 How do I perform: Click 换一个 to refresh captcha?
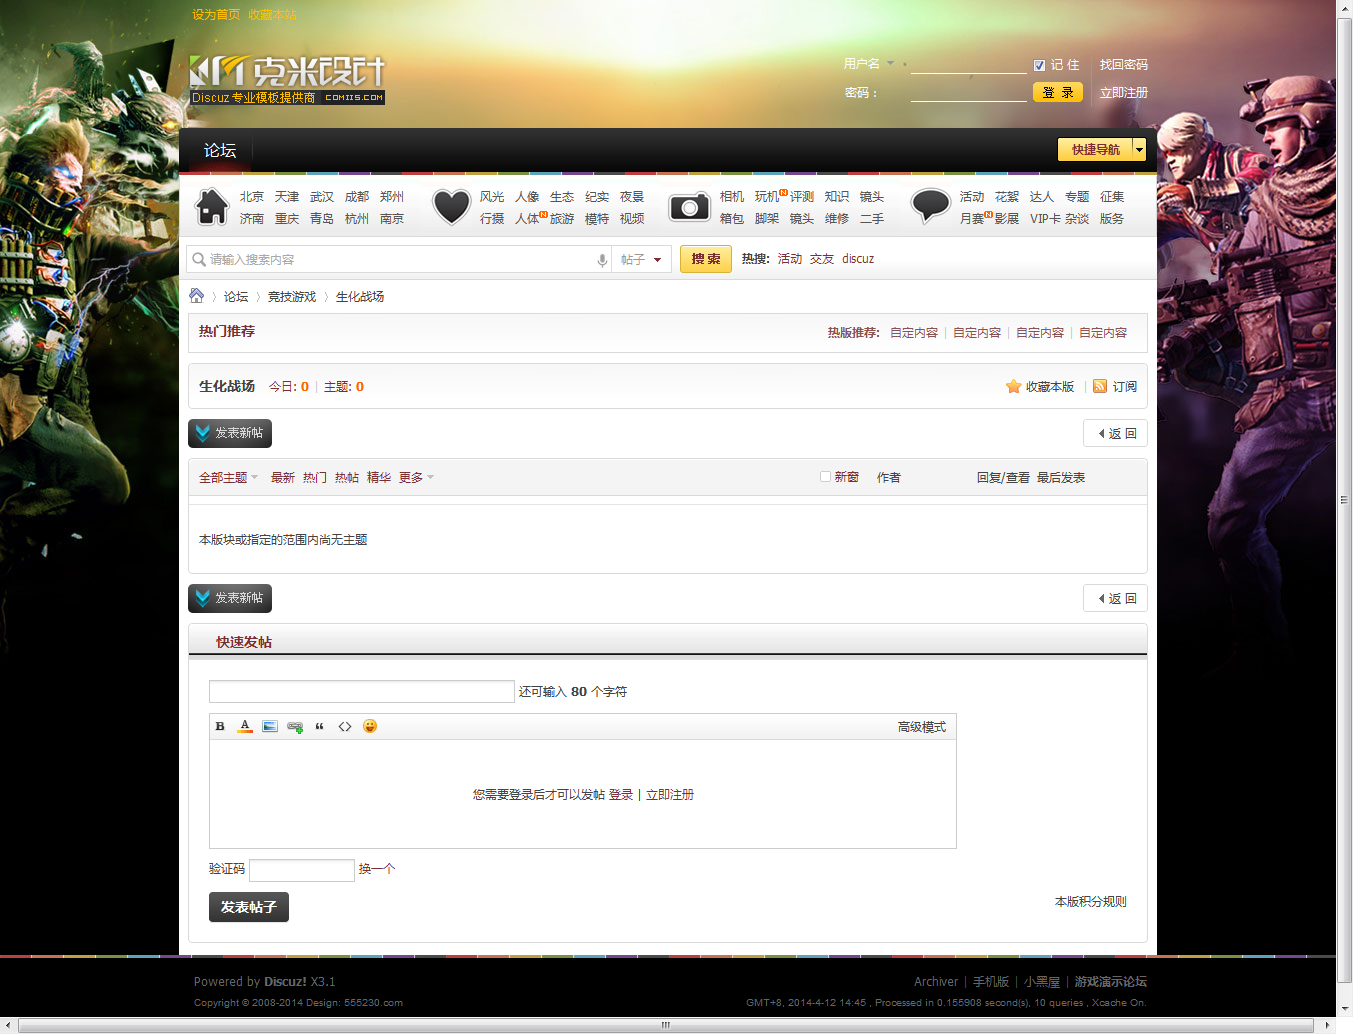[x=377, y=869]
